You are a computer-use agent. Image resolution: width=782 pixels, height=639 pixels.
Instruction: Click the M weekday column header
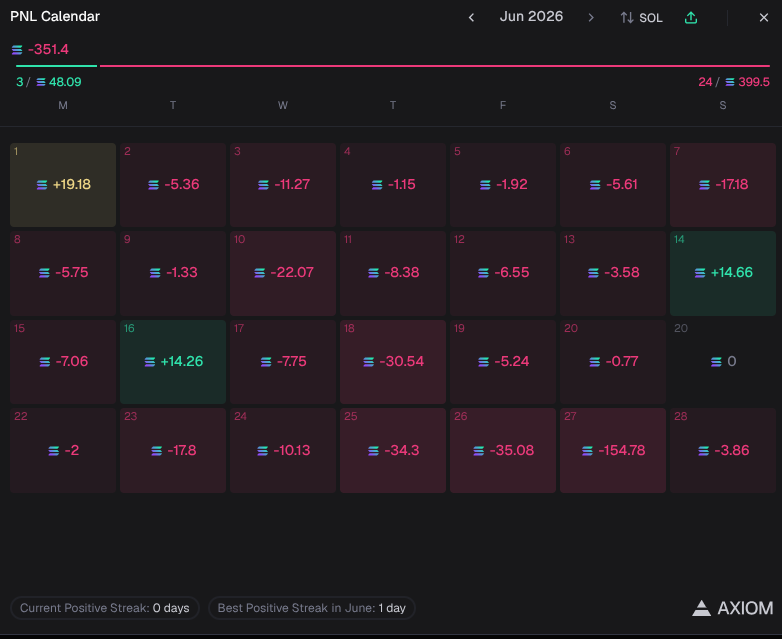coord(63,105)
